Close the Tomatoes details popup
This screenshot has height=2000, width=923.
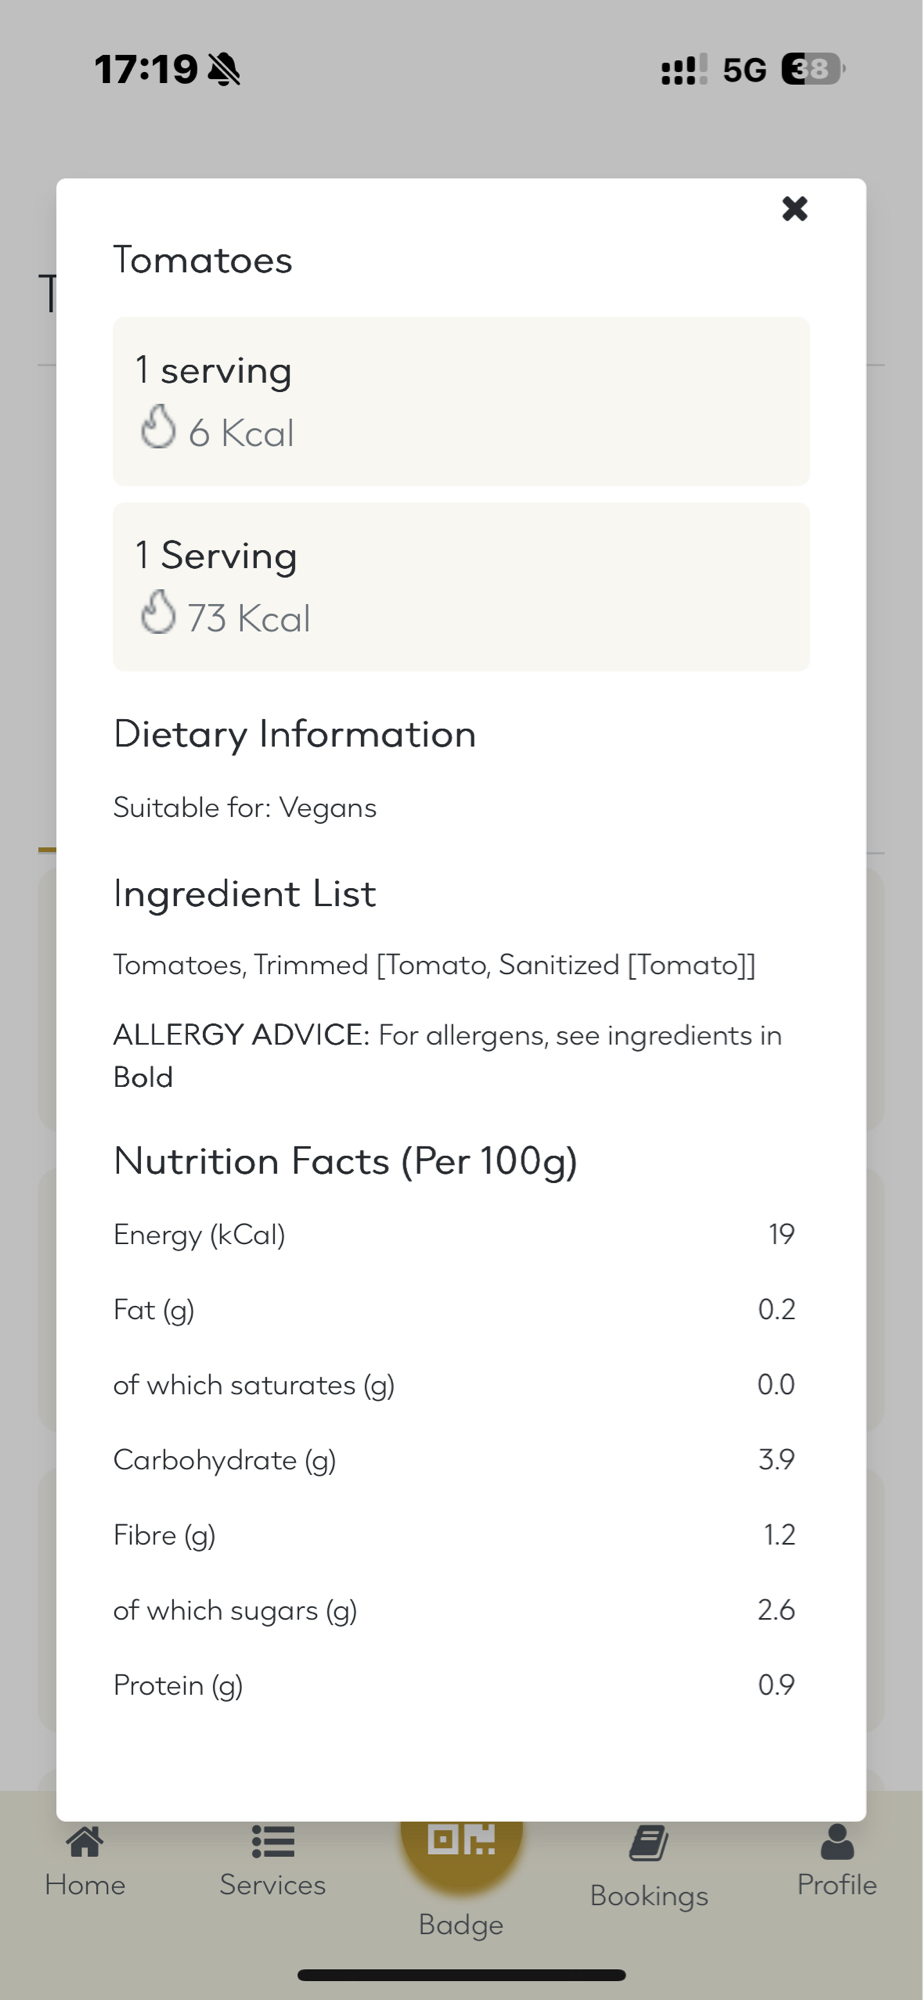click(x=794, y=209)
